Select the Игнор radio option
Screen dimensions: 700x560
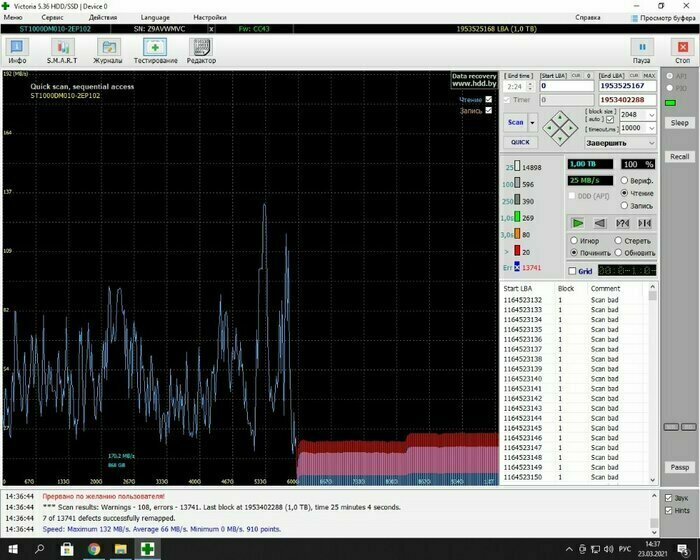pos(573,241)
